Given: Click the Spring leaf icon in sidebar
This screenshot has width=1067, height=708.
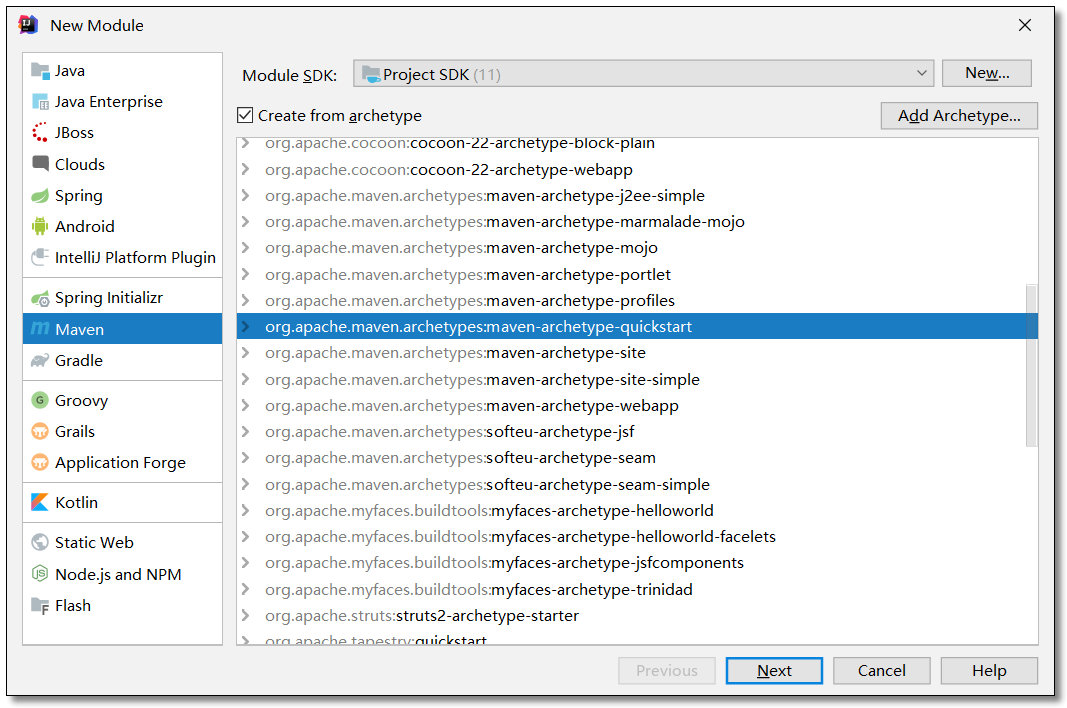Looking at the screenshot, I should (40, 196).
